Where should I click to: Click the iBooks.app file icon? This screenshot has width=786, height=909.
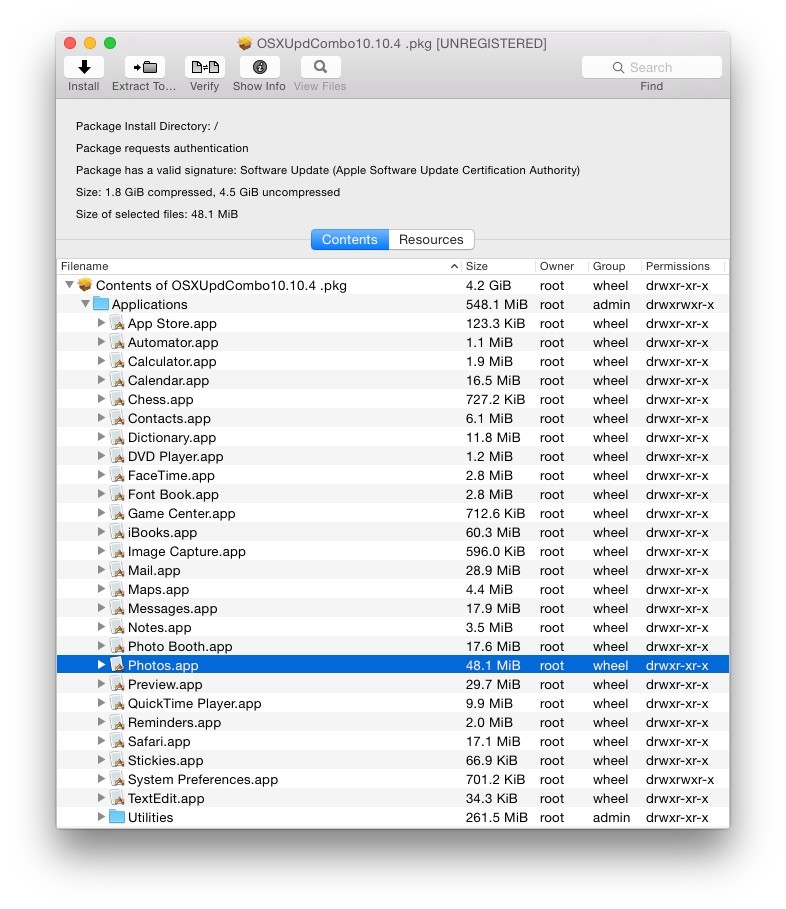117,532
